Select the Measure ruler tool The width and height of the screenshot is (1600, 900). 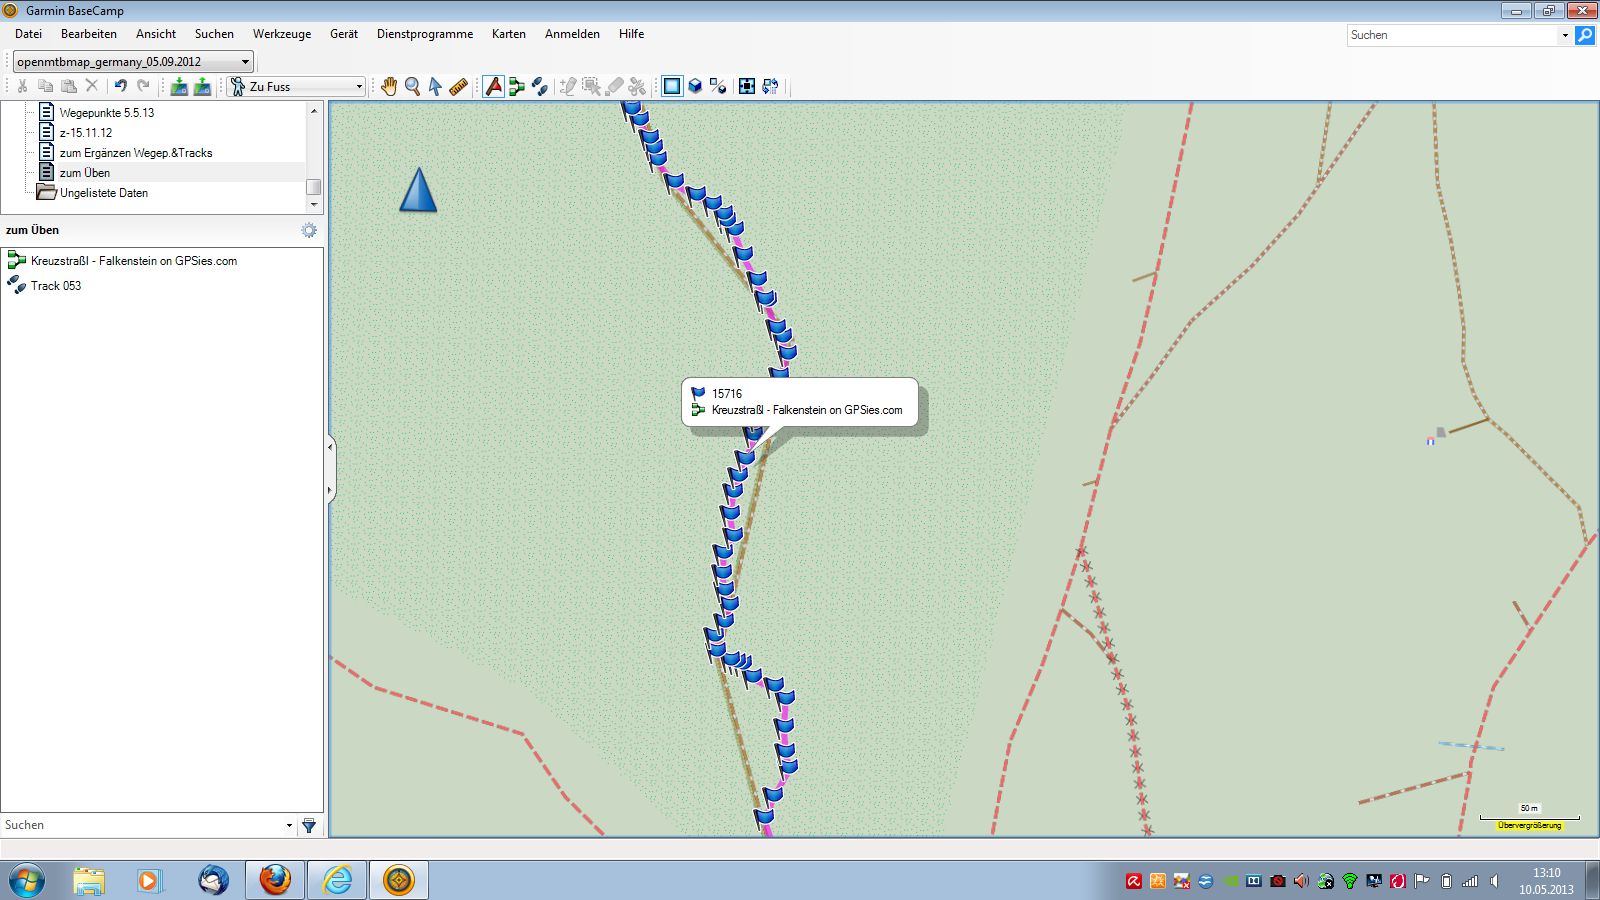(x=458, y=87)
